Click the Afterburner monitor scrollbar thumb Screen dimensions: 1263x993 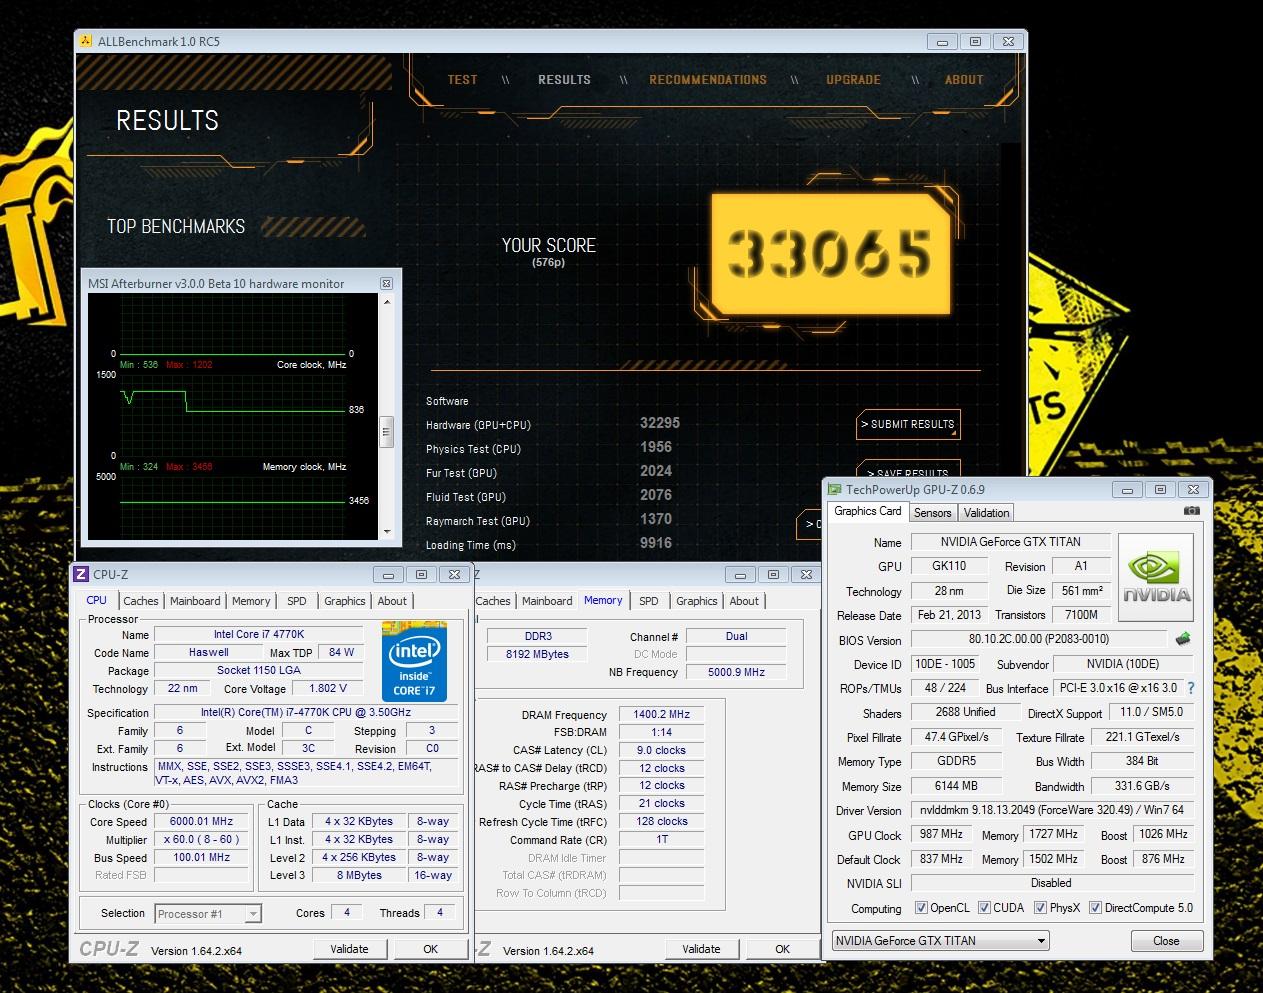click(x=386, y=433)
